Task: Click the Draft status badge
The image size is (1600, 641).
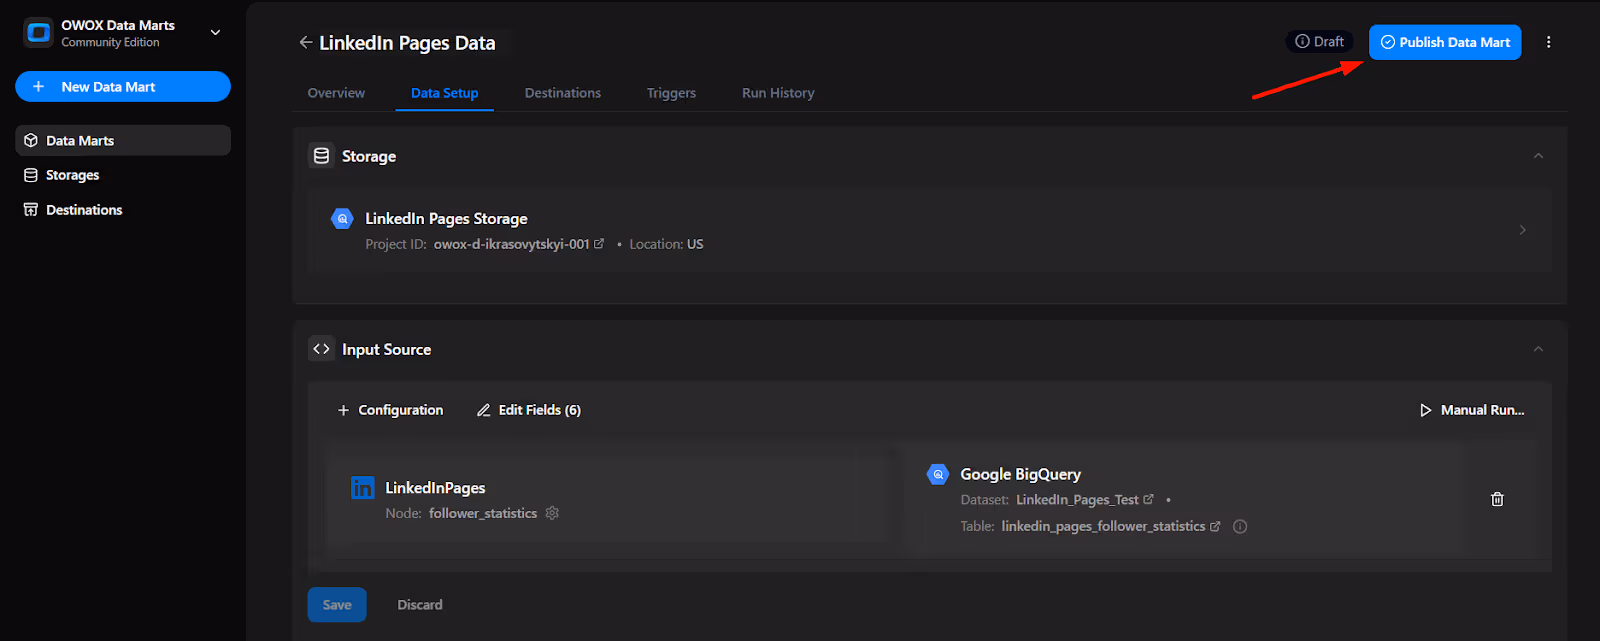Action: click(x=1319, y=42)
